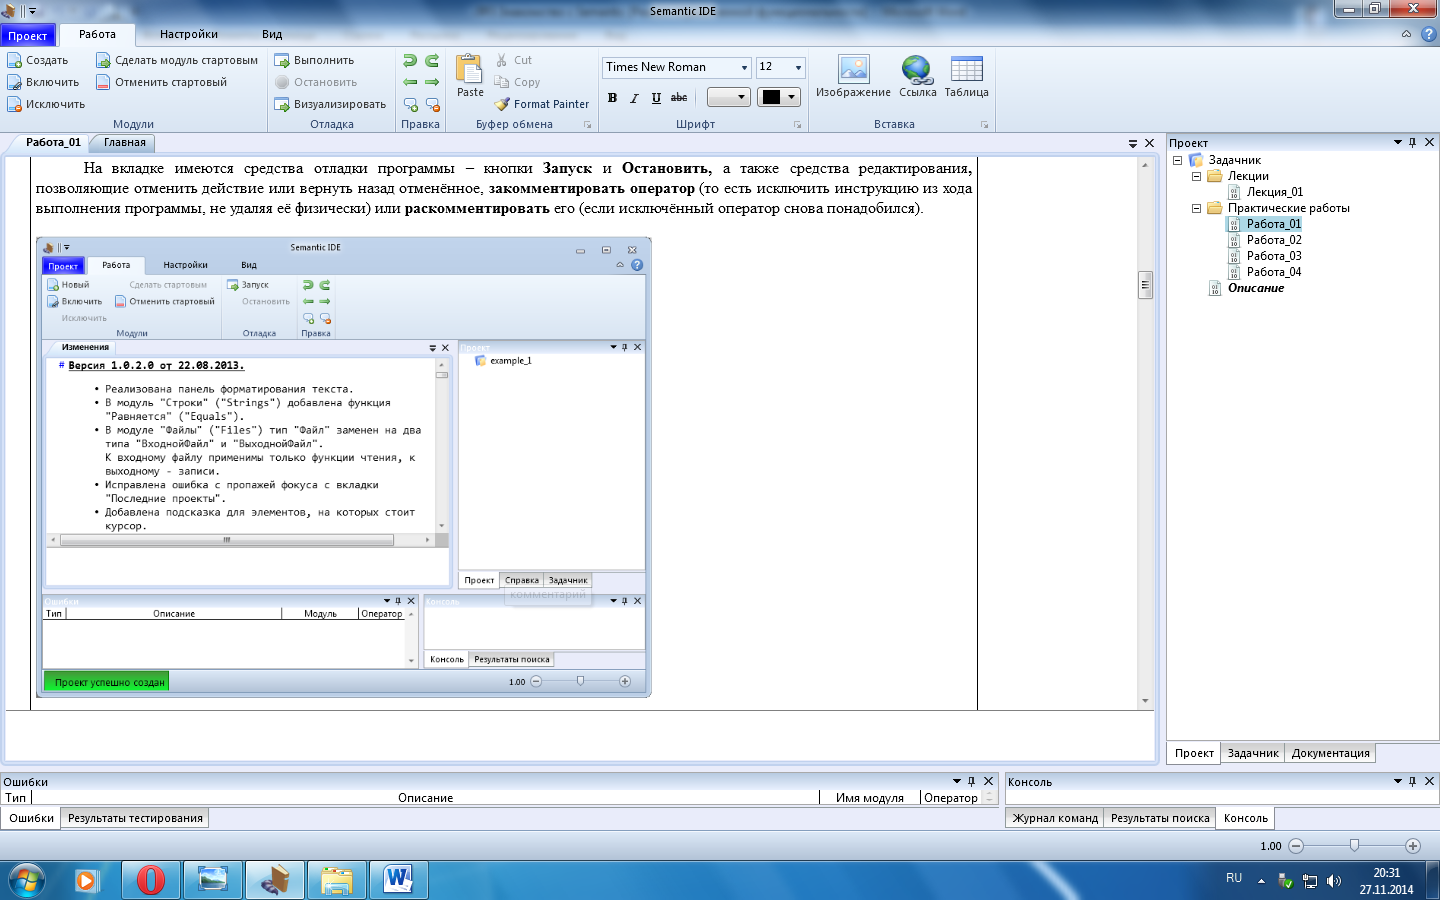Toggle underline formatting
The image size is (1440, 900).
(x=656, y=98)
